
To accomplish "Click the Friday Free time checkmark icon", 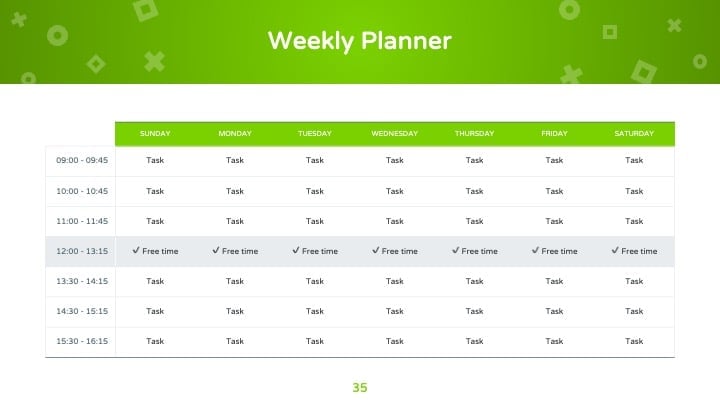I will (535, 250).
